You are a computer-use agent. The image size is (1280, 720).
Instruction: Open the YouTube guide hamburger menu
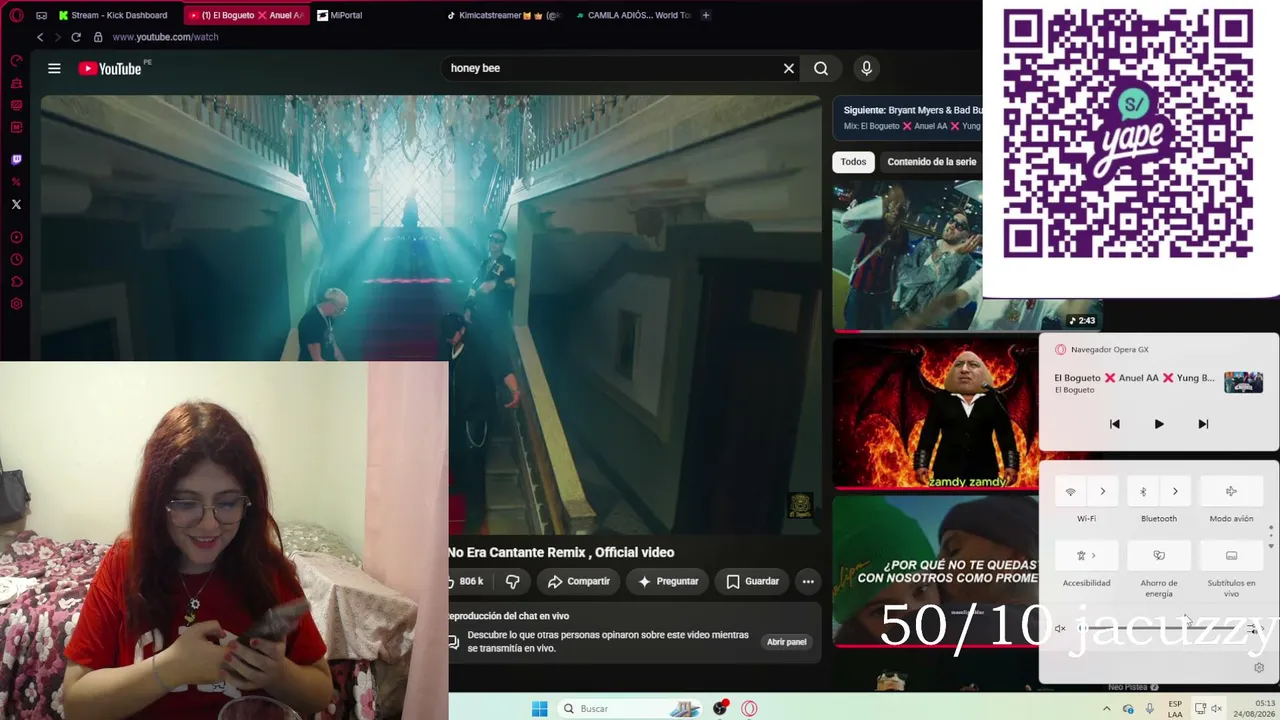[x=54, y=68]
